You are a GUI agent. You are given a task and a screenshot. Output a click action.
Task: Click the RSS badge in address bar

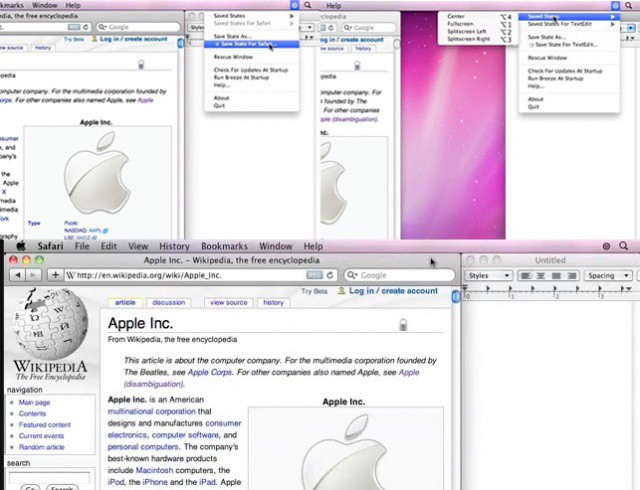point(313,275)
